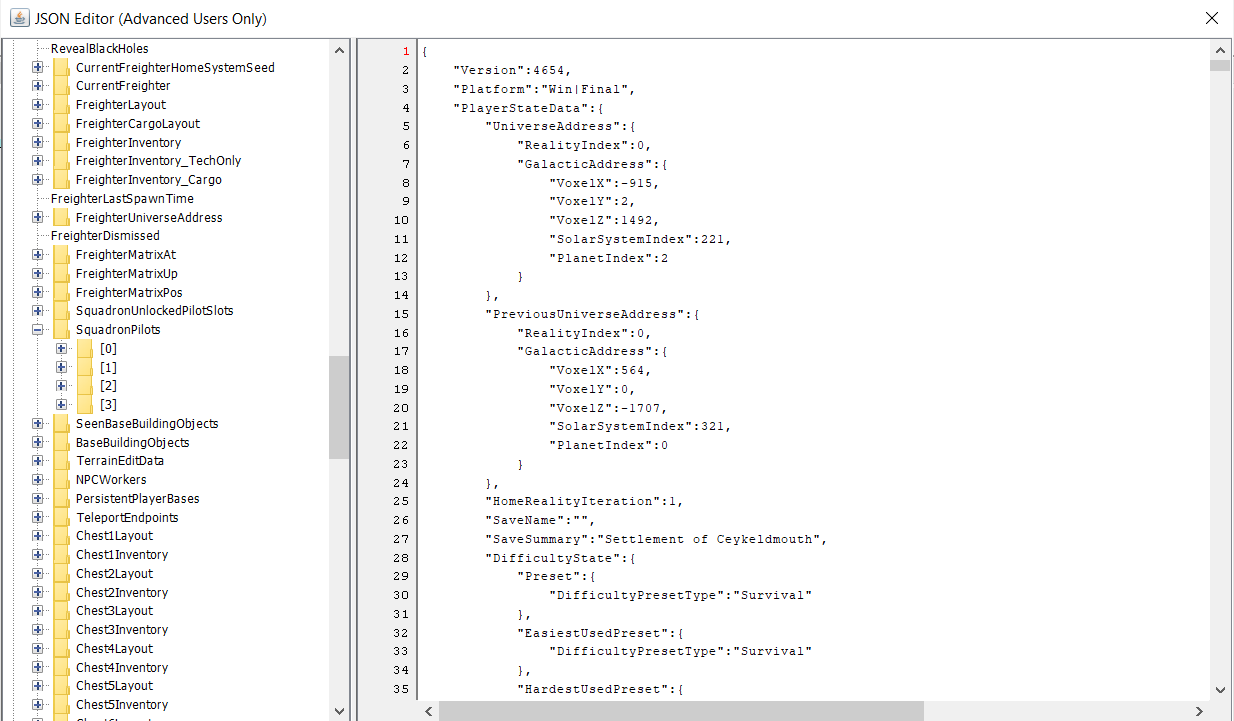The height and width of the screenshot is (721, 1234).
Task: Expand the SeenBaseBuildingObjects node
Action: (x=37, y=423)
